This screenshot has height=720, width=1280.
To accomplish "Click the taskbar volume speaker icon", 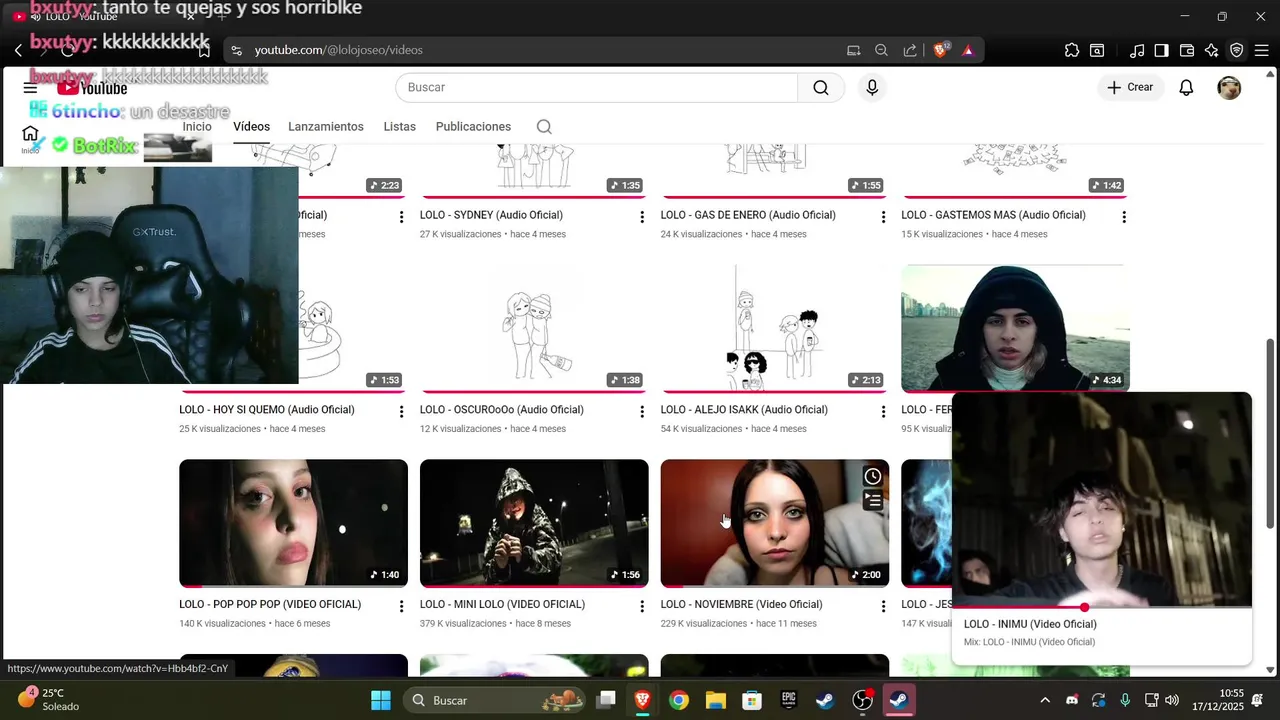I will pos(1172,700).
